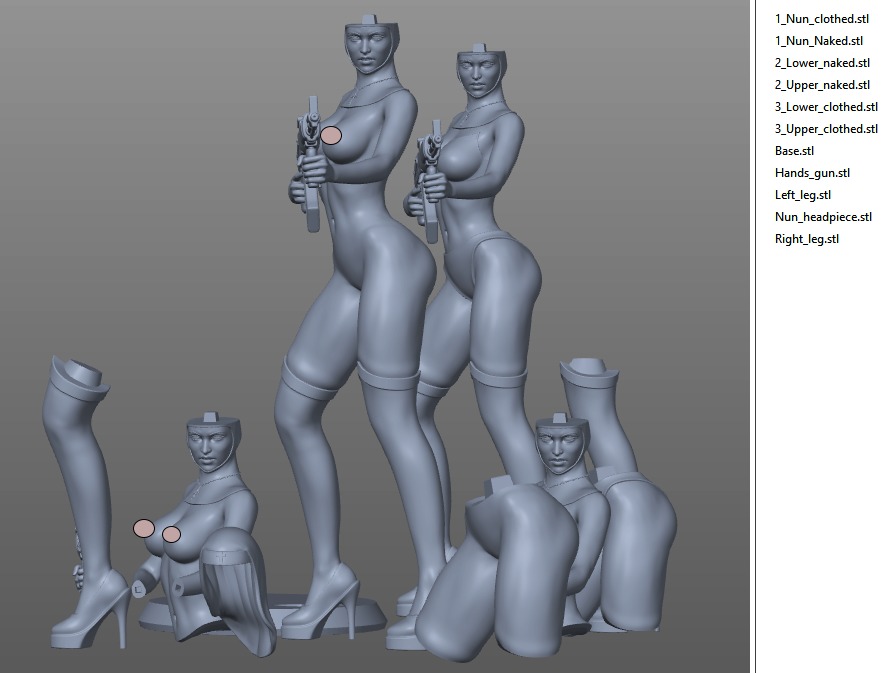The width and height of the screenshot is (891, 673).
Task: Select the Nun_headpiece.stl file entry
Action: [x=823, y=217]
